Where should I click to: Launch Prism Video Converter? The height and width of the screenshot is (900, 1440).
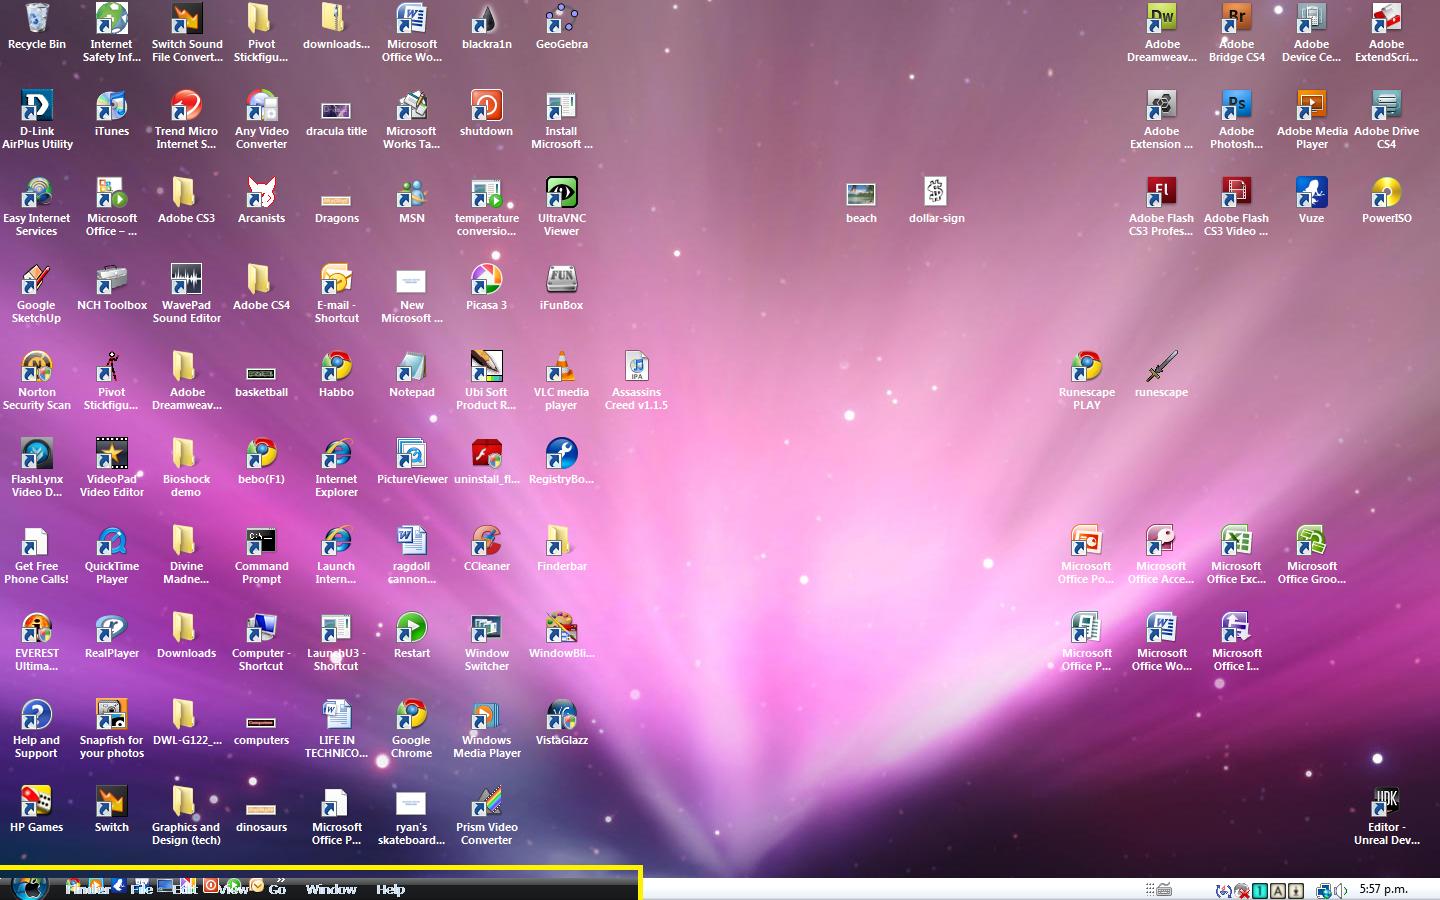click(487, 816)
